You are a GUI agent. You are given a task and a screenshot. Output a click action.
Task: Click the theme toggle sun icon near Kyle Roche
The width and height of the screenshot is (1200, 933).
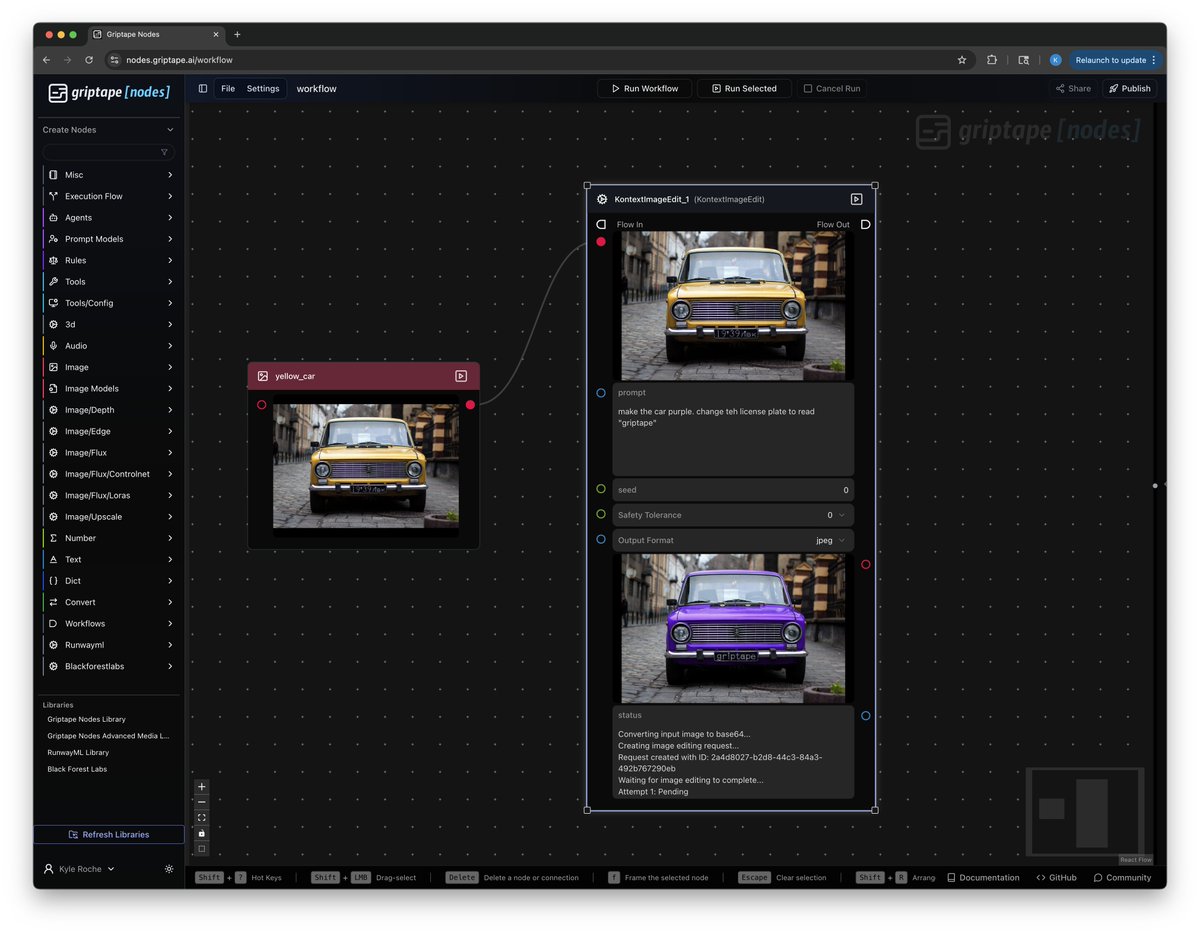[x=169, y=869]
